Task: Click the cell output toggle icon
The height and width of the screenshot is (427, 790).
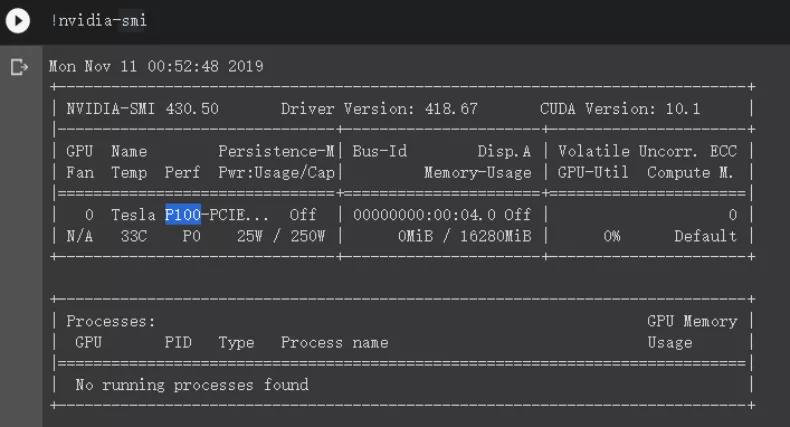Action: (x=18, y=67)
